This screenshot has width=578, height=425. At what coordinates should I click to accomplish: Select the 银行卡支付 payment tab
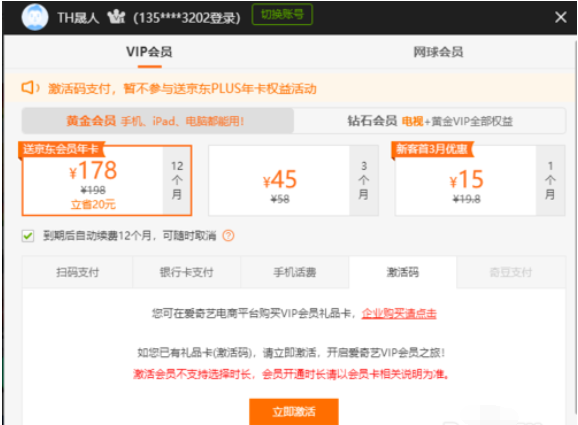[187, 272]
